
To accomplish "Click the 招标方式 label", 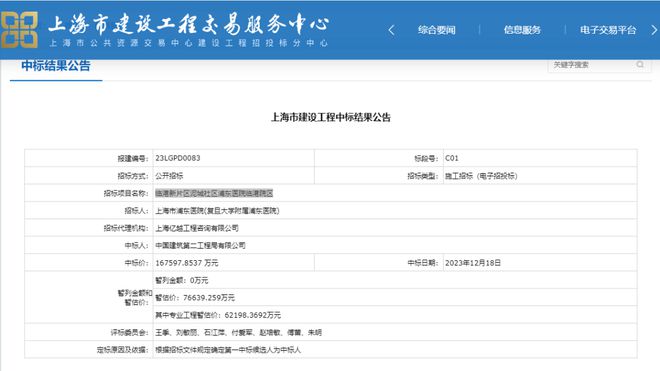I will (133, 176).
